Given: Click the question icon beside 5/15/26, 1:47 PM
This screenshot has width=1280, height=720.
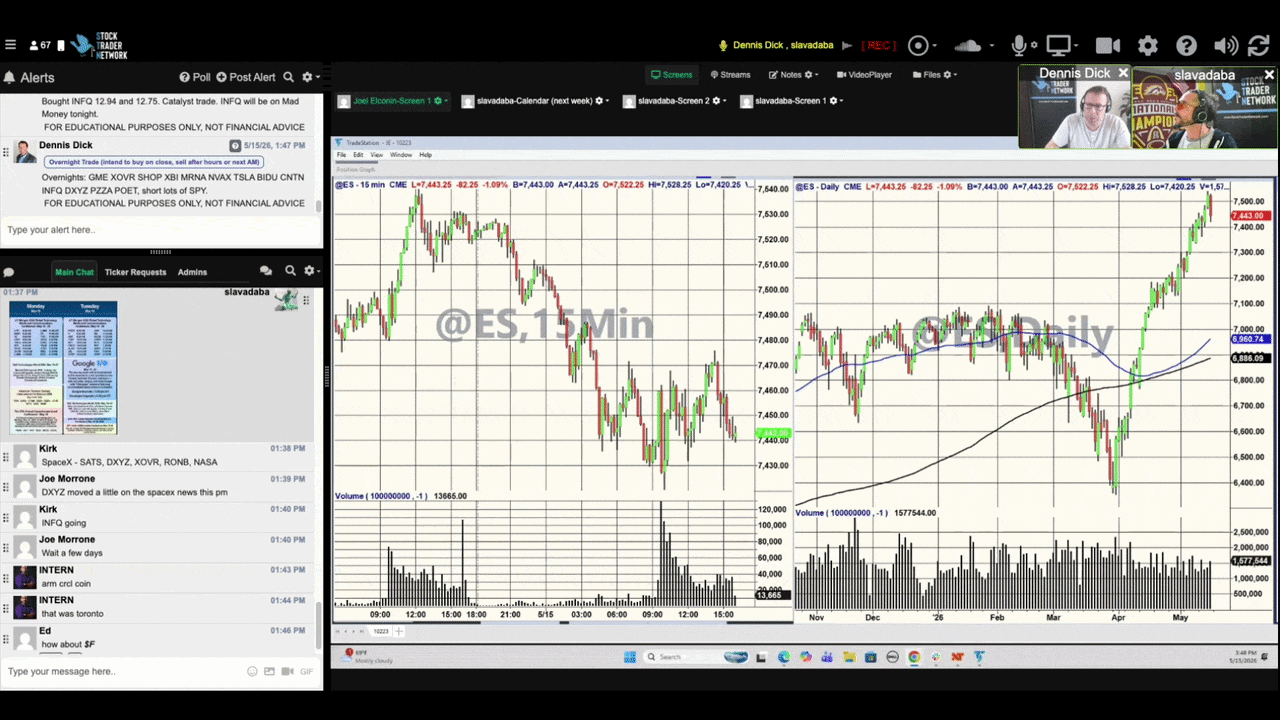Looking at the screenshot, I should 235,146.
